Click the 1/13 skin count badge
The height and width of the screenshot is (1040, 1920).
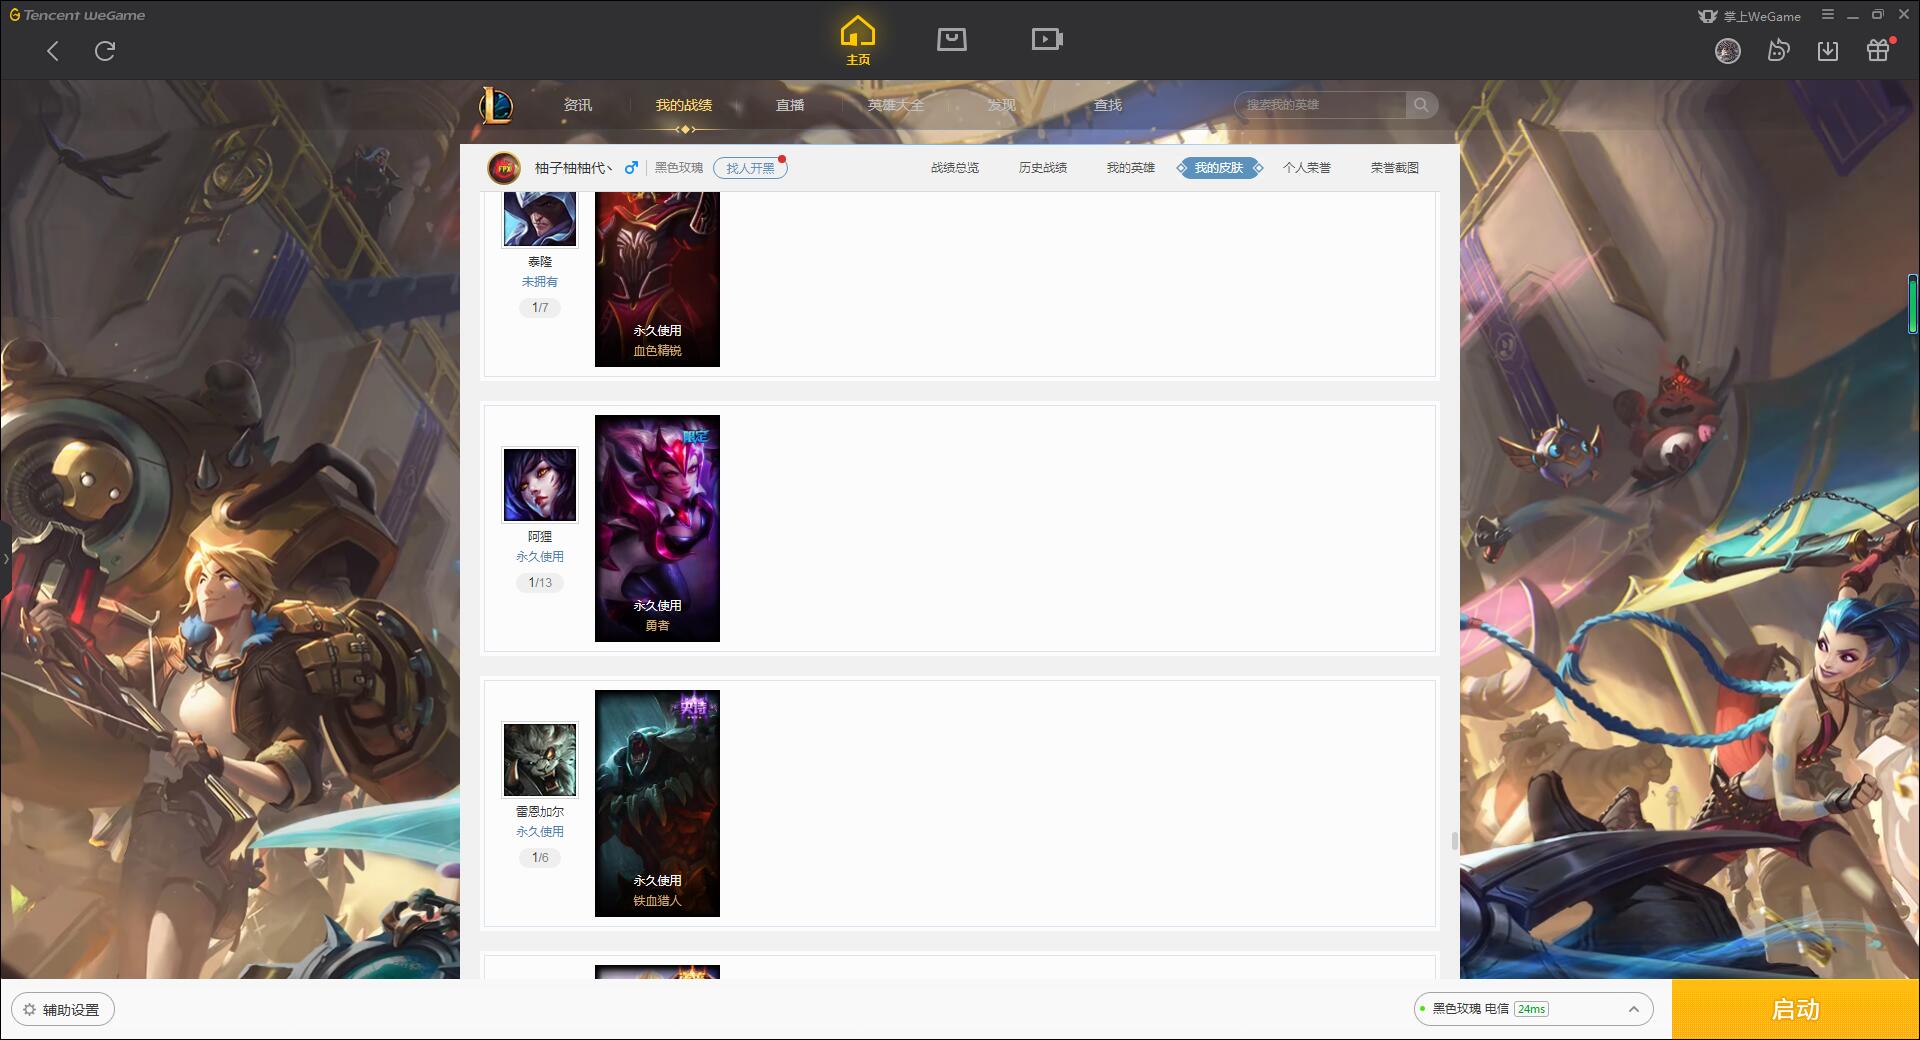click(540, 583)
